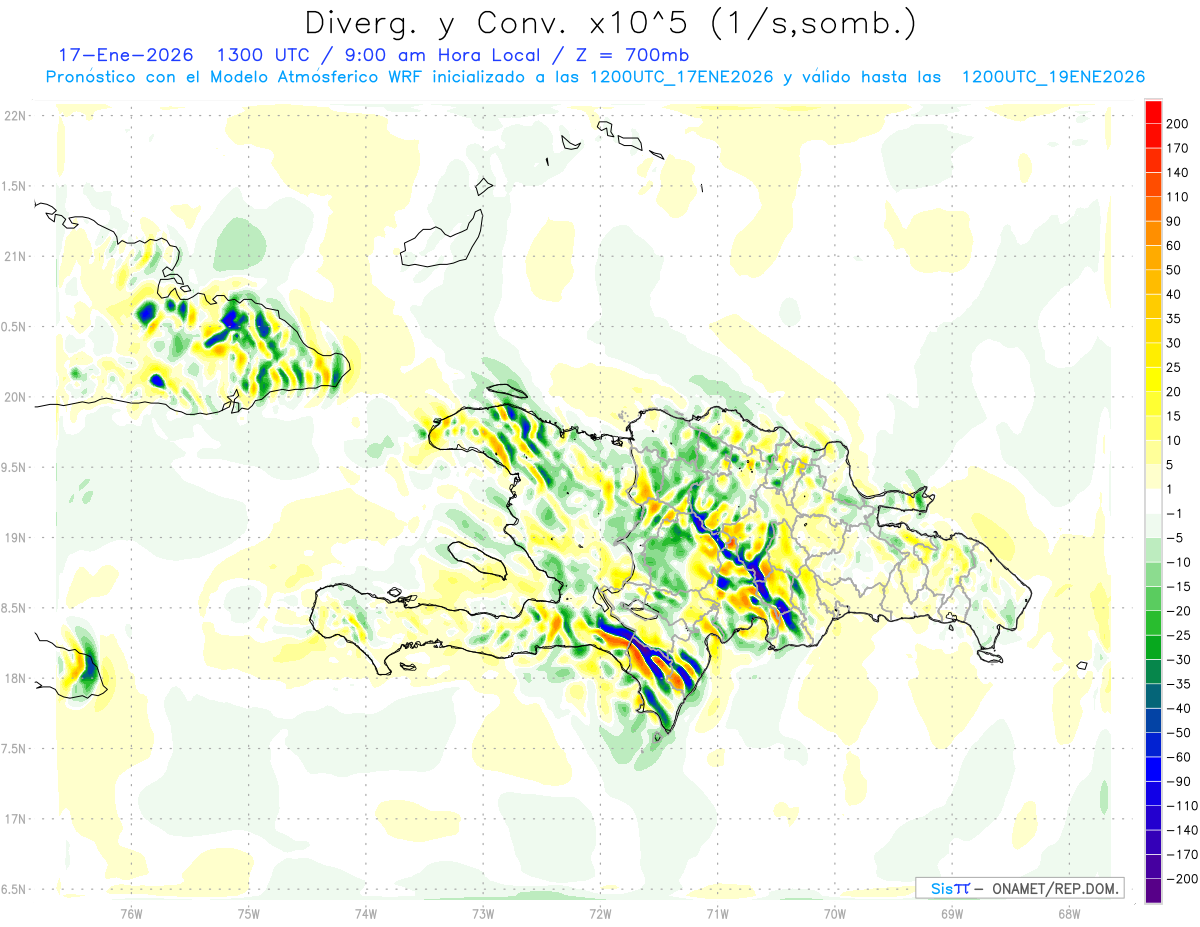
Task: Click the dark purple colorbar segment below -200
Action: pos(1153,891)
